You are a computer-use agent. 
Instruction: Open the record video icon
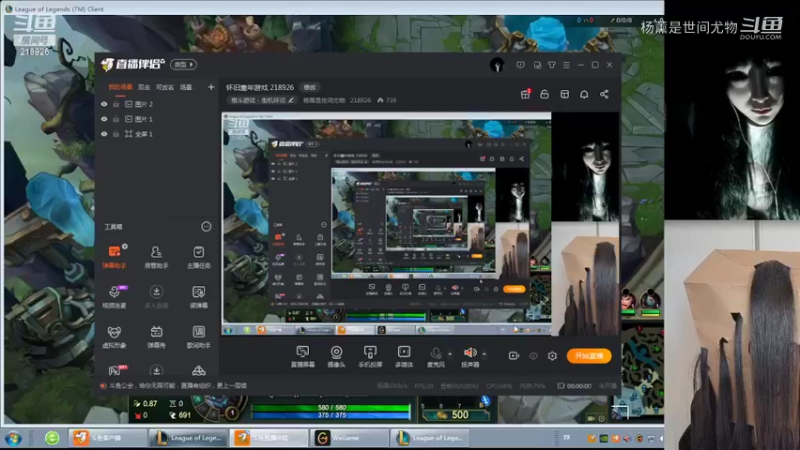514,356
